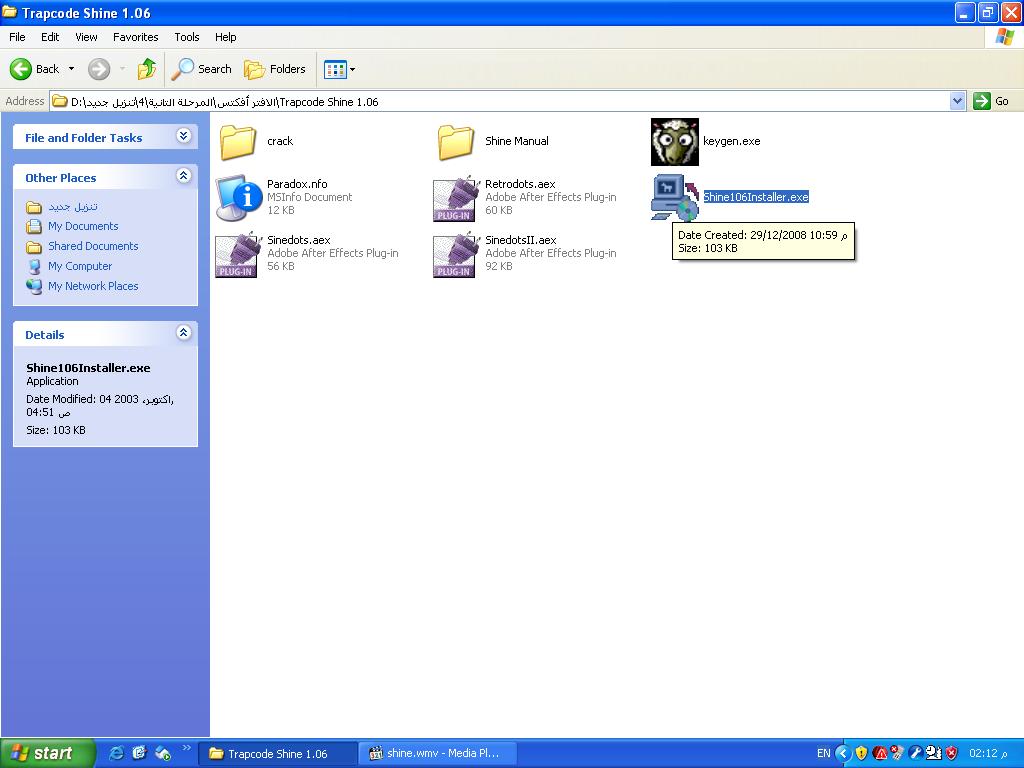
Task: Open the Back history dropdown arrow
Action: [71, 69]
